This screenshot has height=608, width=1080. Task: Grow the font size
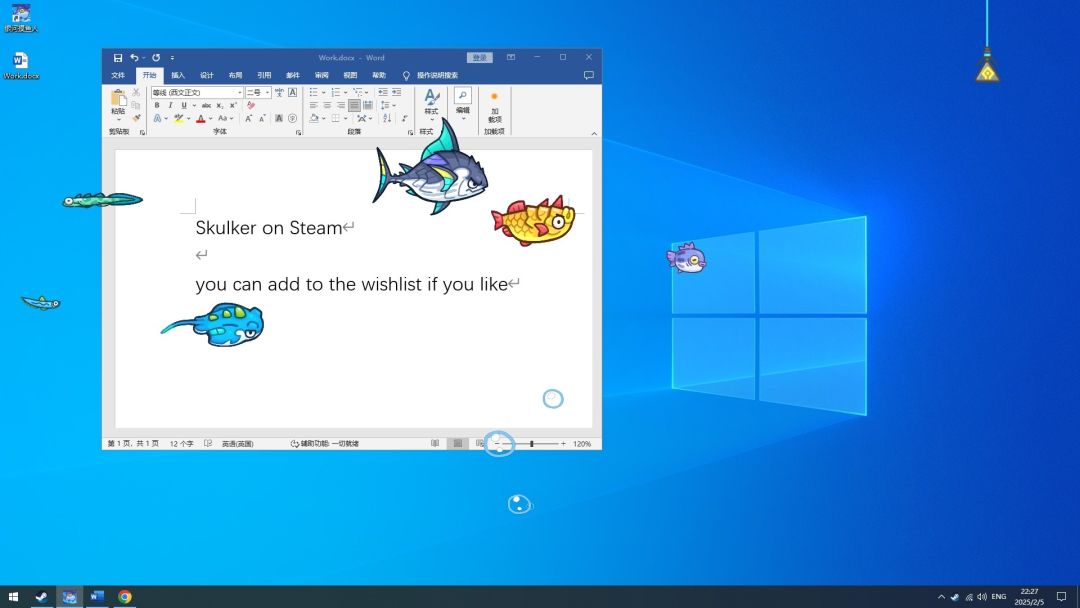click(248, 118)
